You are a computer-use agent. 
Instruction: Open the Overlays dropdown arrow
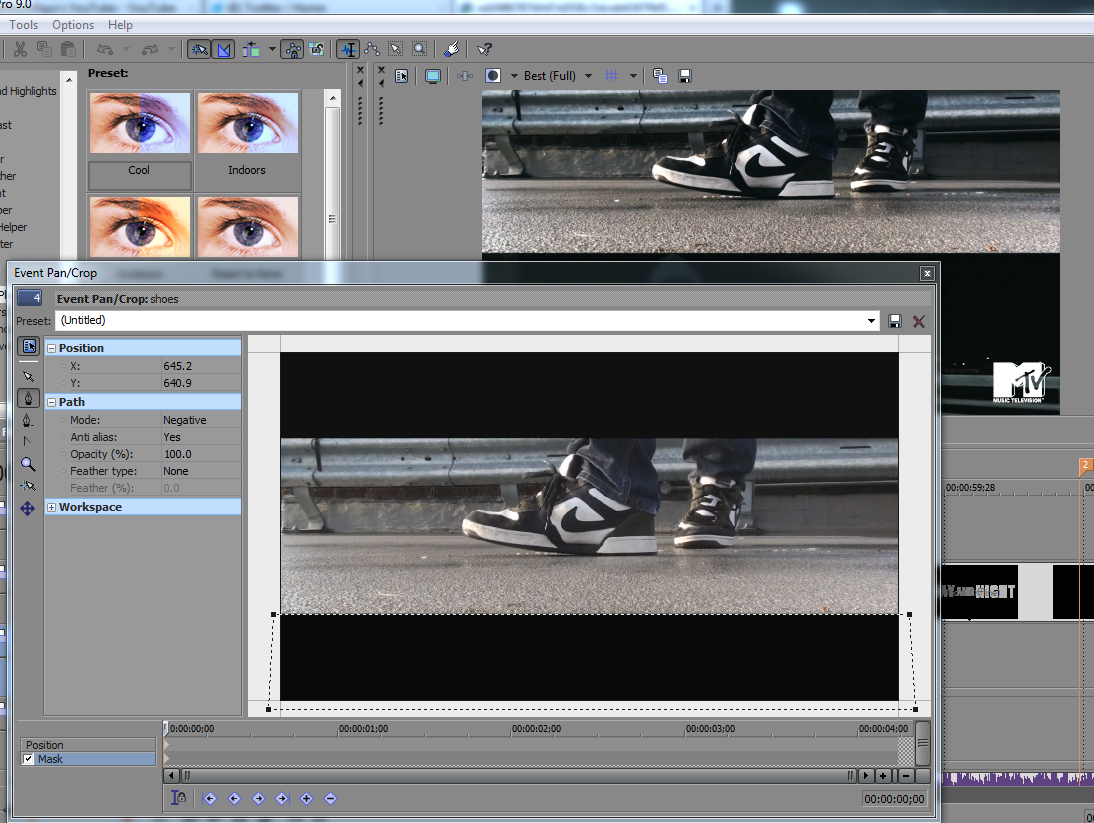633,76
